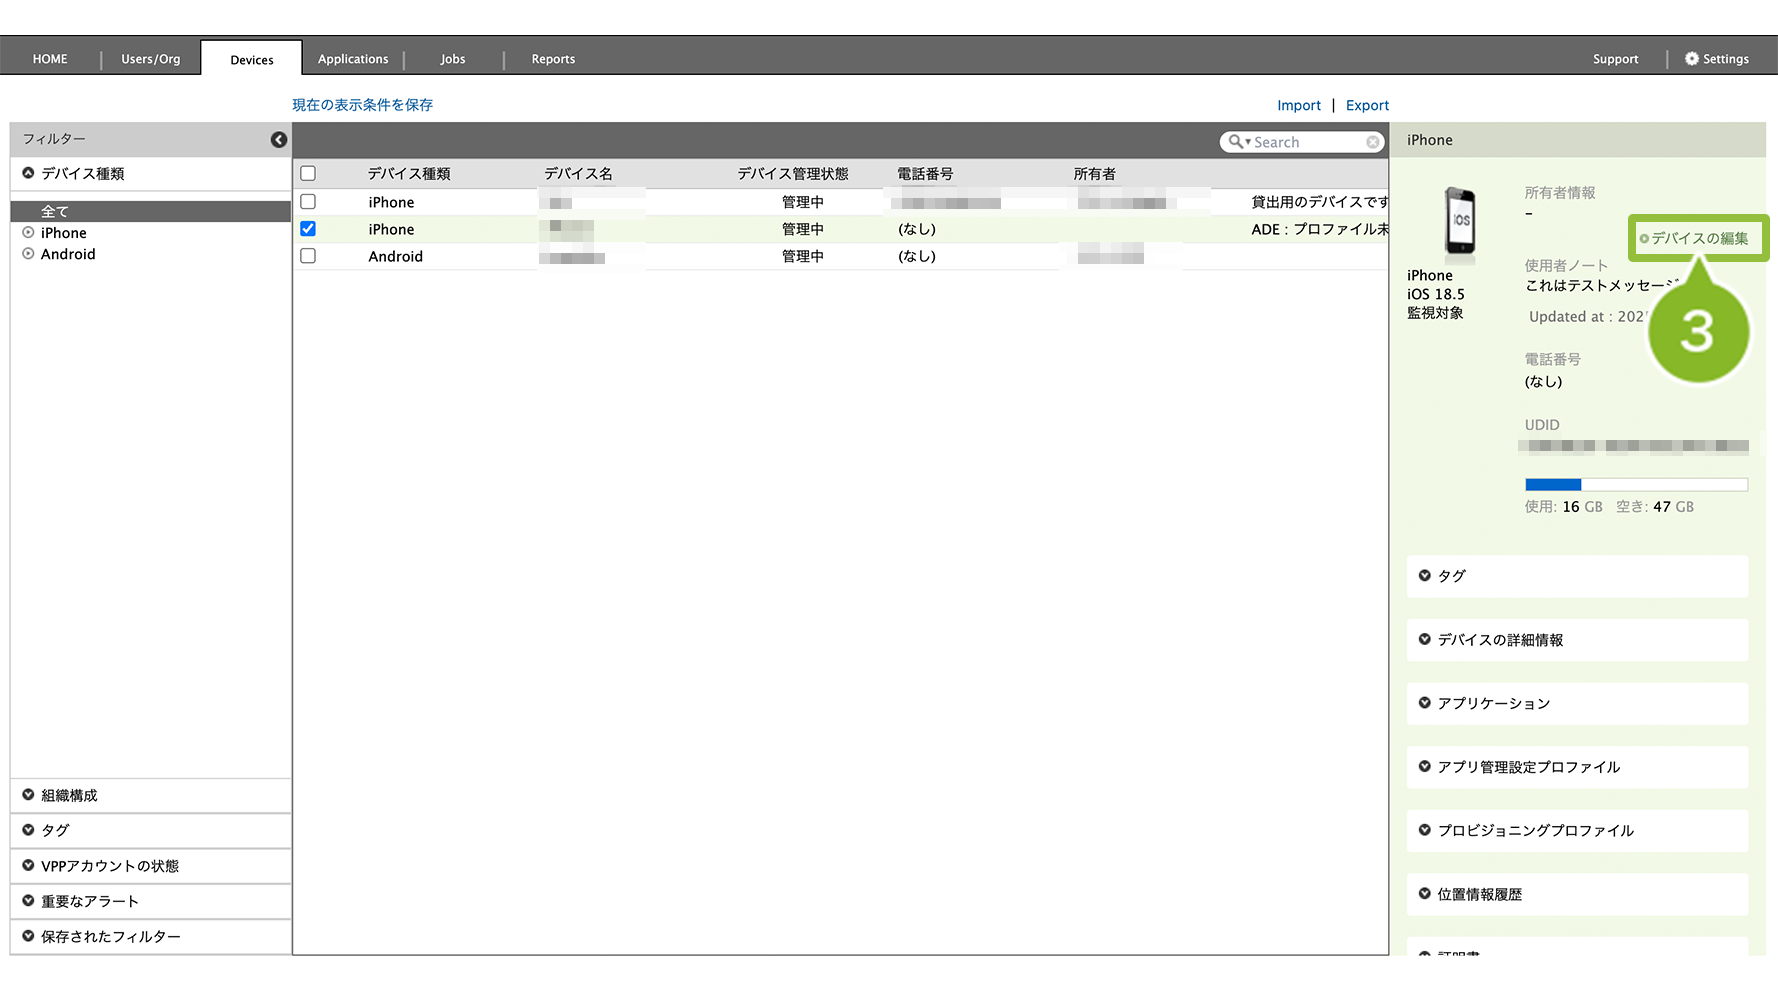Image resolution: width=1778 pixels, height=1000 pixels.
Task: Check the first iPhone row checkbox
Action: (308, 201)
